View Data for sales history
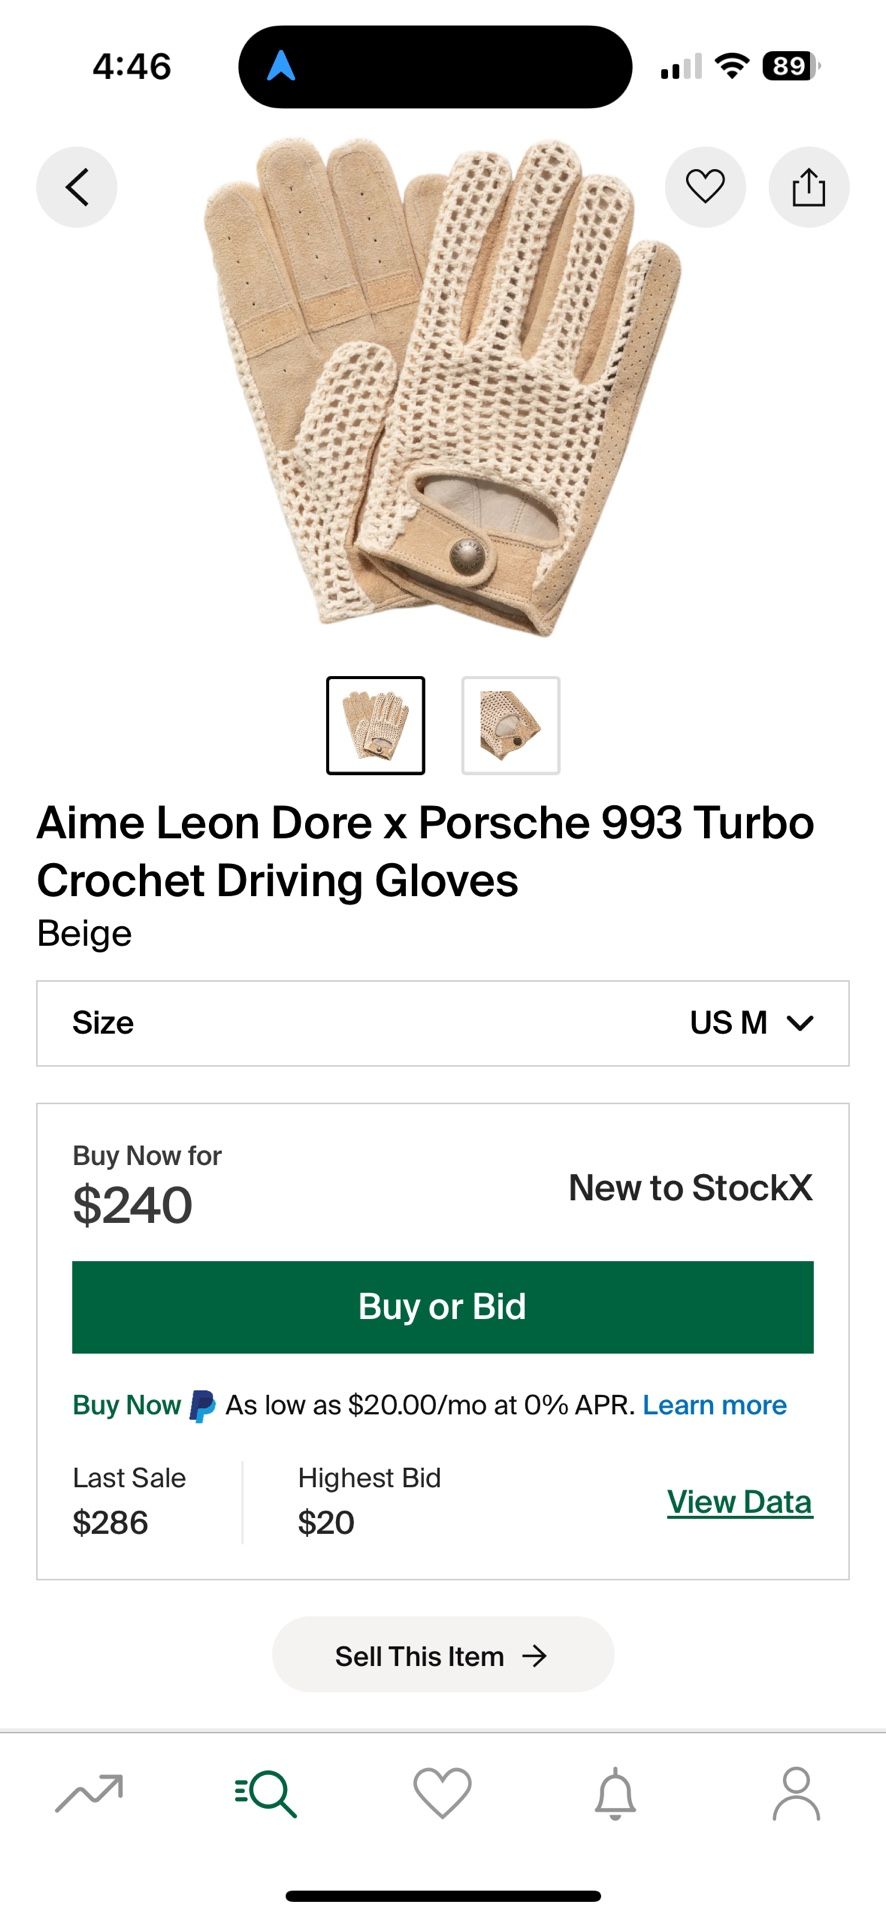This screenshot has height=1920, width=886. (739, 1500)
